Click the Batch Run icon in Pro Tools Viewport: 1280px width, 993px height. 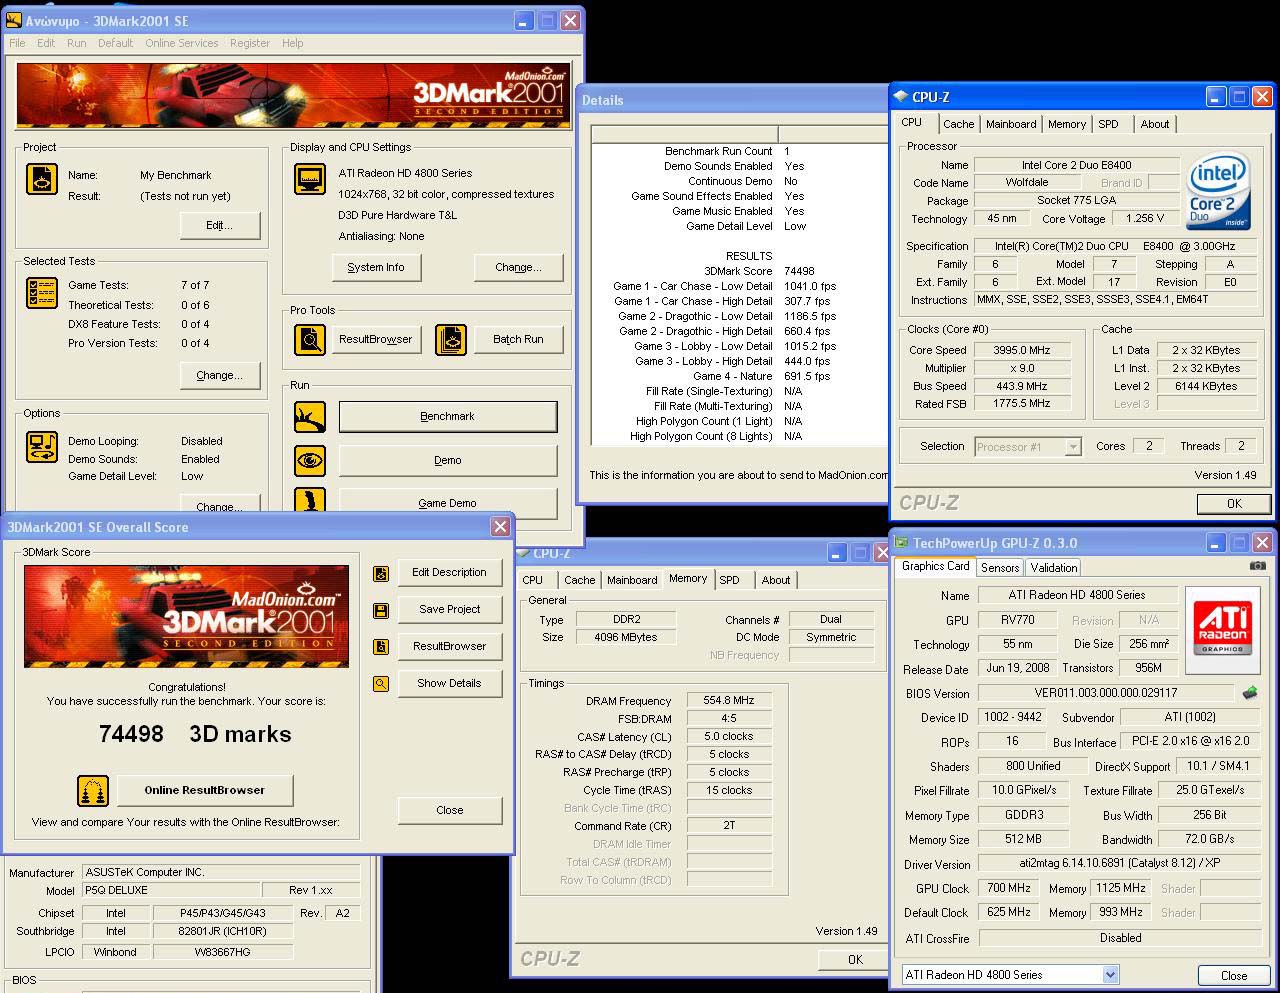click(x=451, y=340)
